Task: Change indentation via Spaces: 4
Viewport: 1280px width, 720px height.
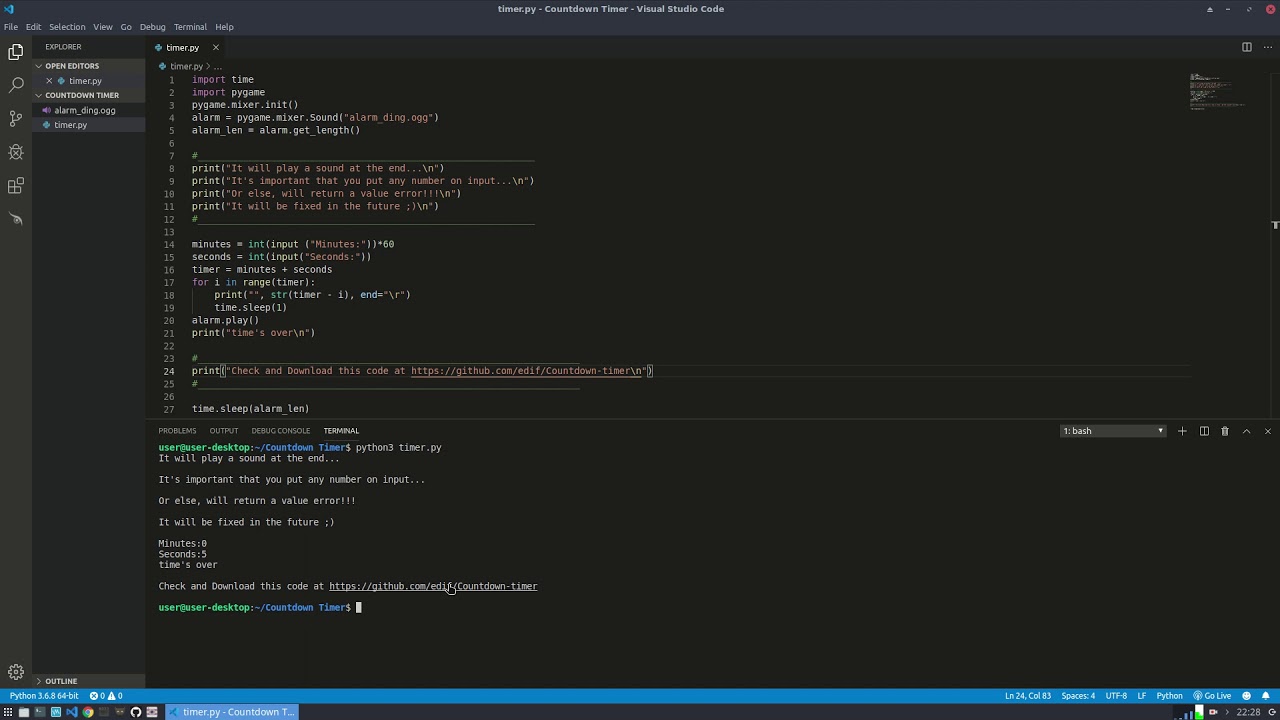Action: point(1078,696)
